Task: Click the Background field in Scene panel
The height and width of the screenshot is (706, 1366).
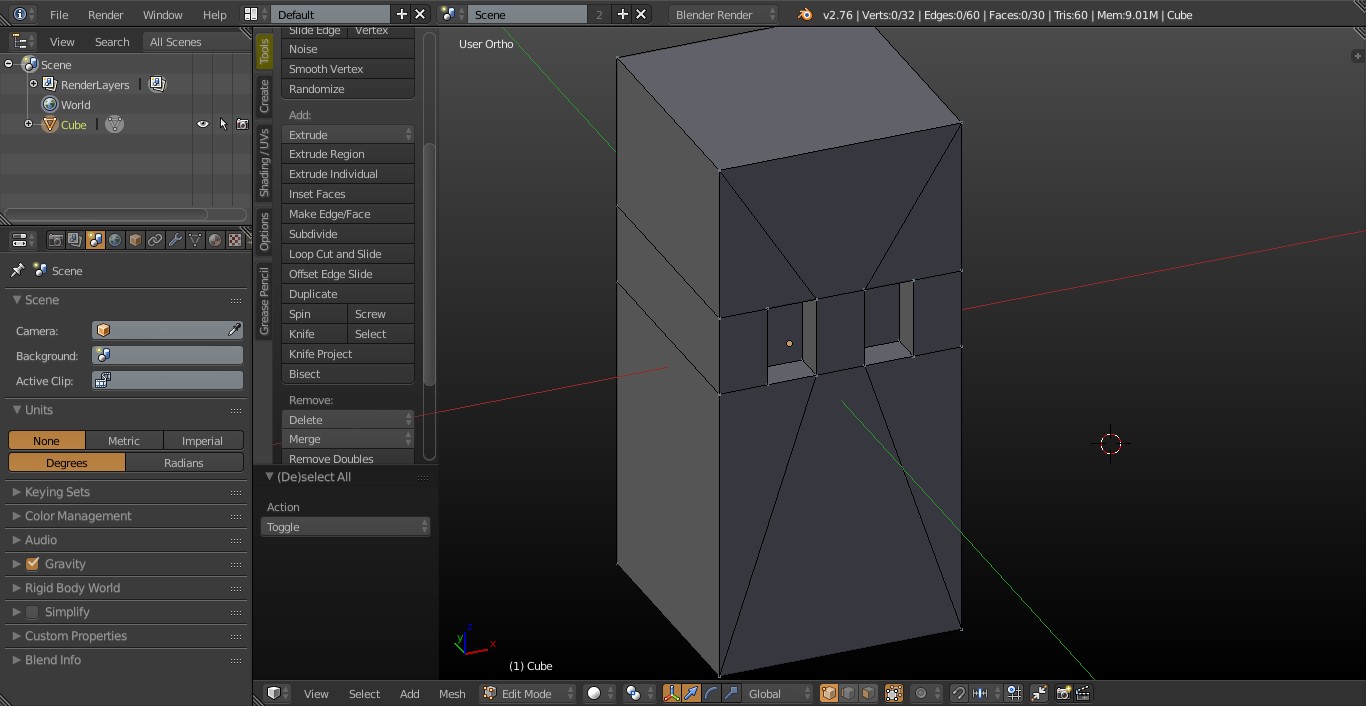Action: coord(167,356)
